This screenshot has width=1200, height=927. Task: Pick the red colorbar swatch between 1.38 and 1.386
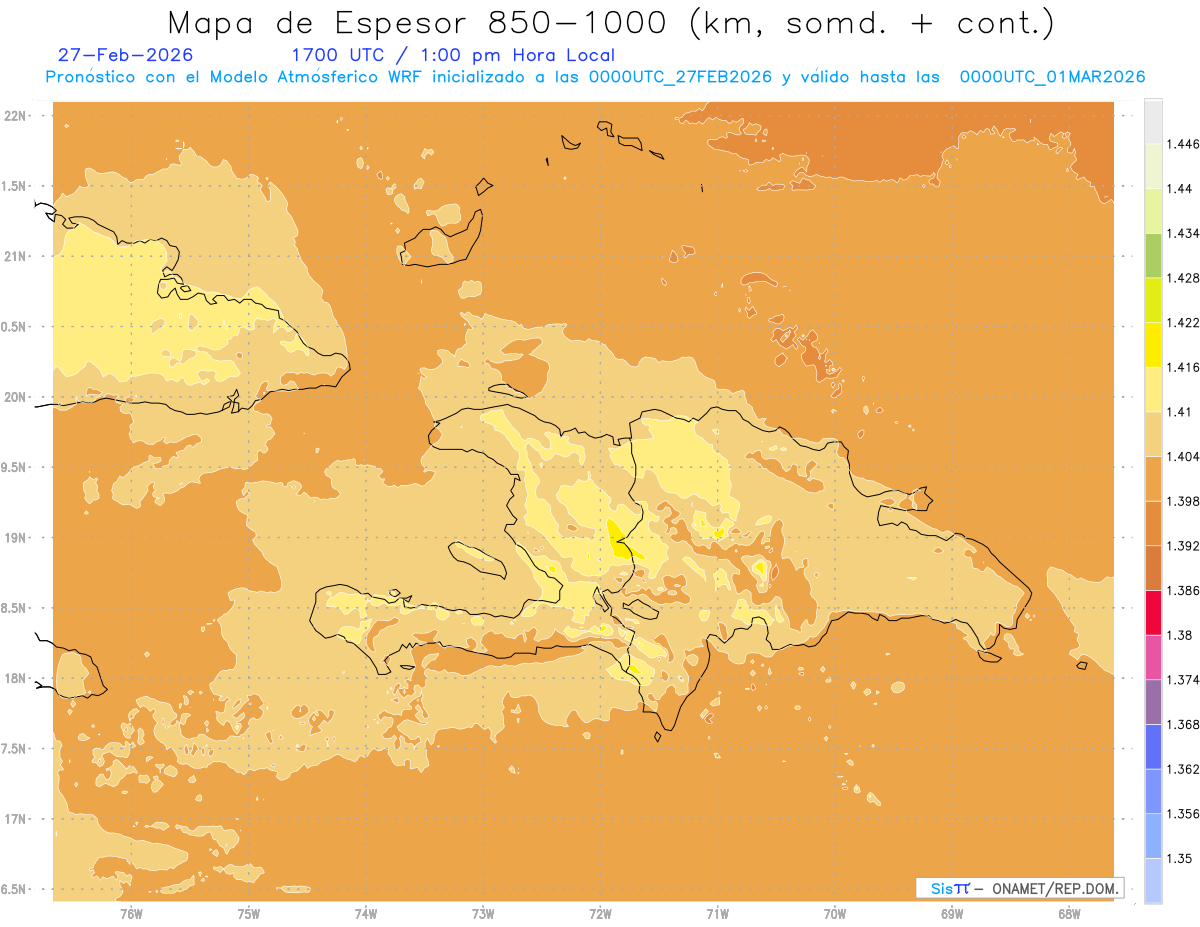[x=1153, y=612]
